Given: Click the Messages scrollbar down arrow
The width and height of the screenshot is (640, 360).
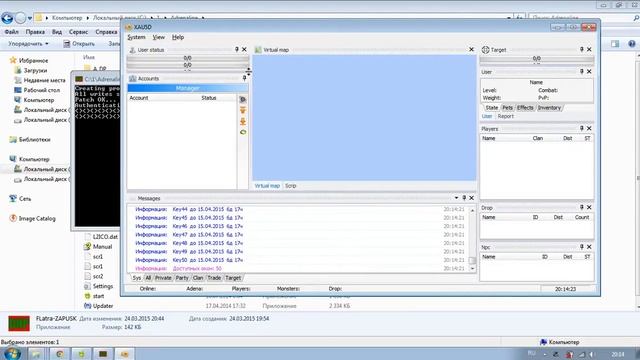Looking at the screenshot, I should click(472, 269).
